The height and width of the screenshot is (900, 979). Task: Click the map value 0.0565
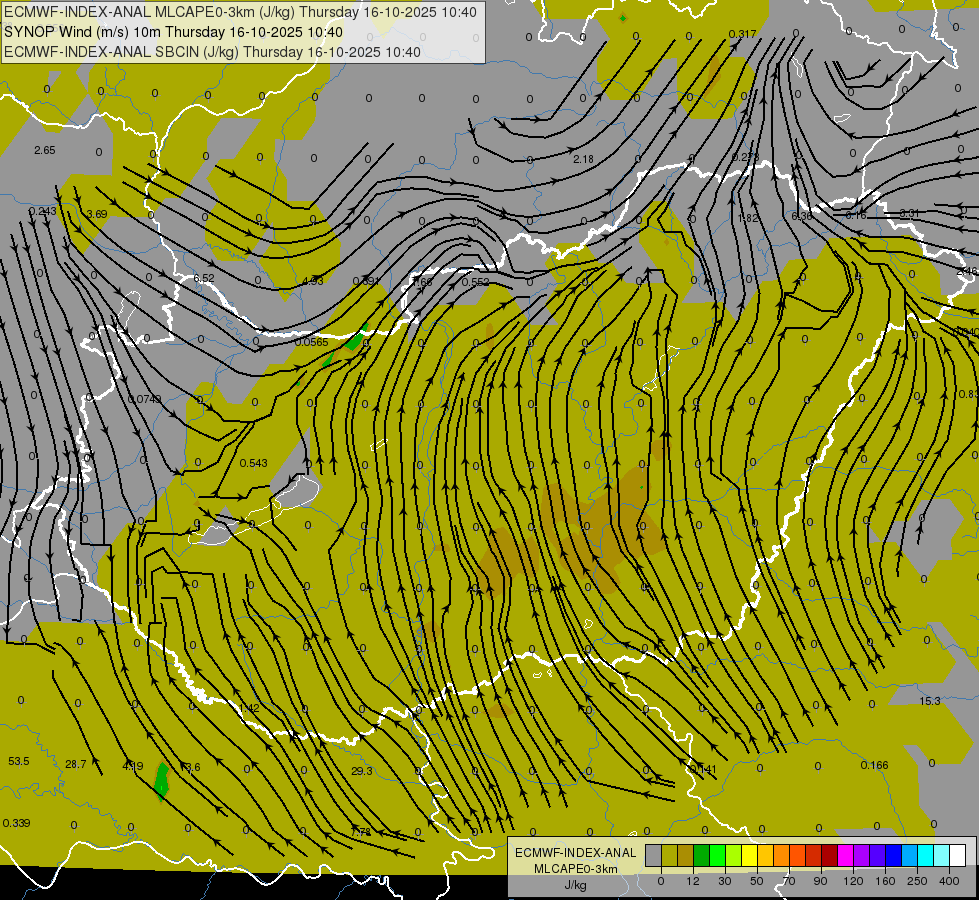312,342
